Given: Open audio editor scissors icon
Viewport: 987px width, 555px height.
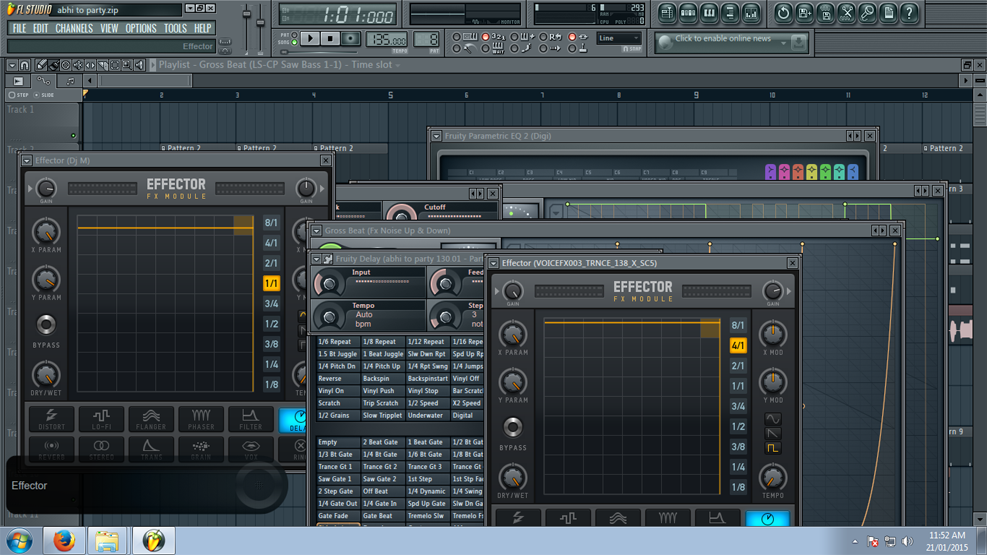Looking at the screenshot, I should (x=846, y=13).
